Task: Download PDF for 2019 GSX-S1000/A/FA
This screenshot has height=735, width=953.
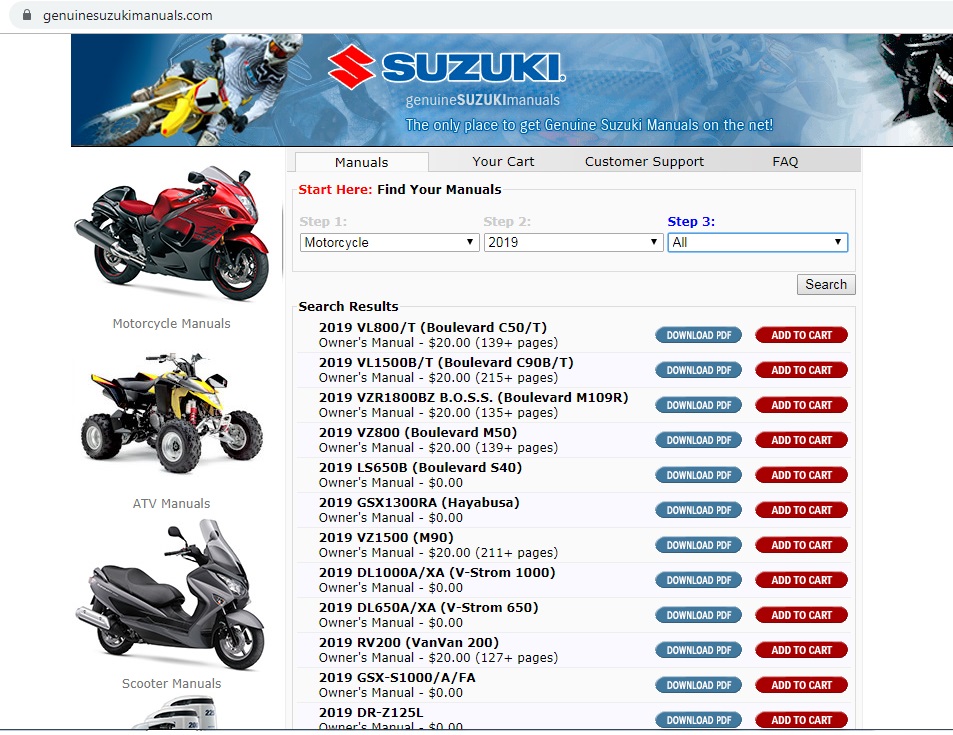Action: point(698,685)
